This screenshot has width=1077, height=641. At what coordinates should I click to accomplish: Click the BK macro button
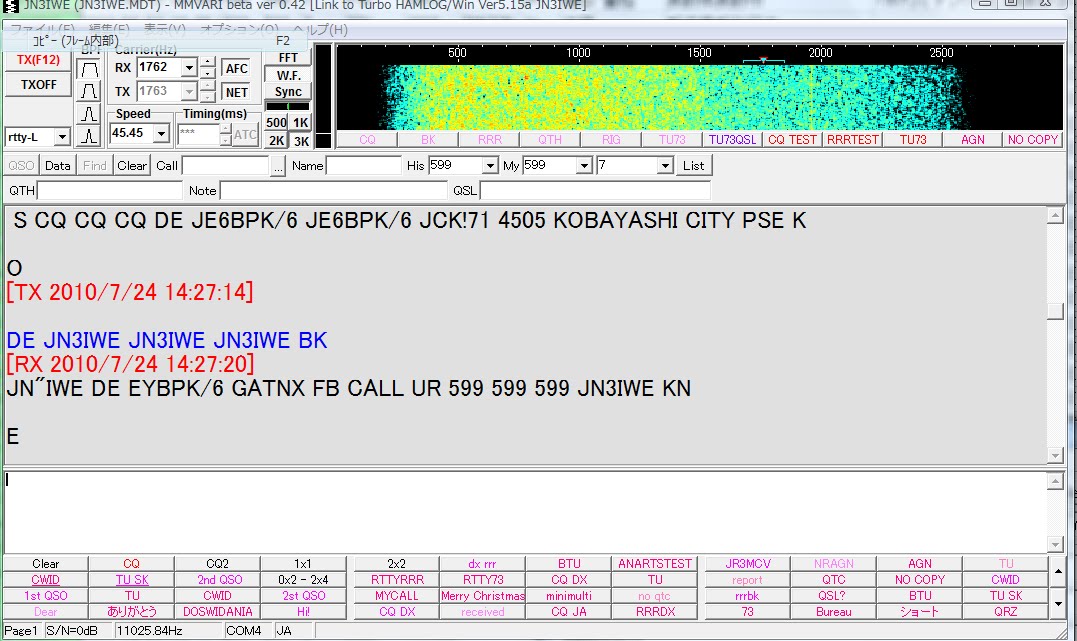click(429, 139)
